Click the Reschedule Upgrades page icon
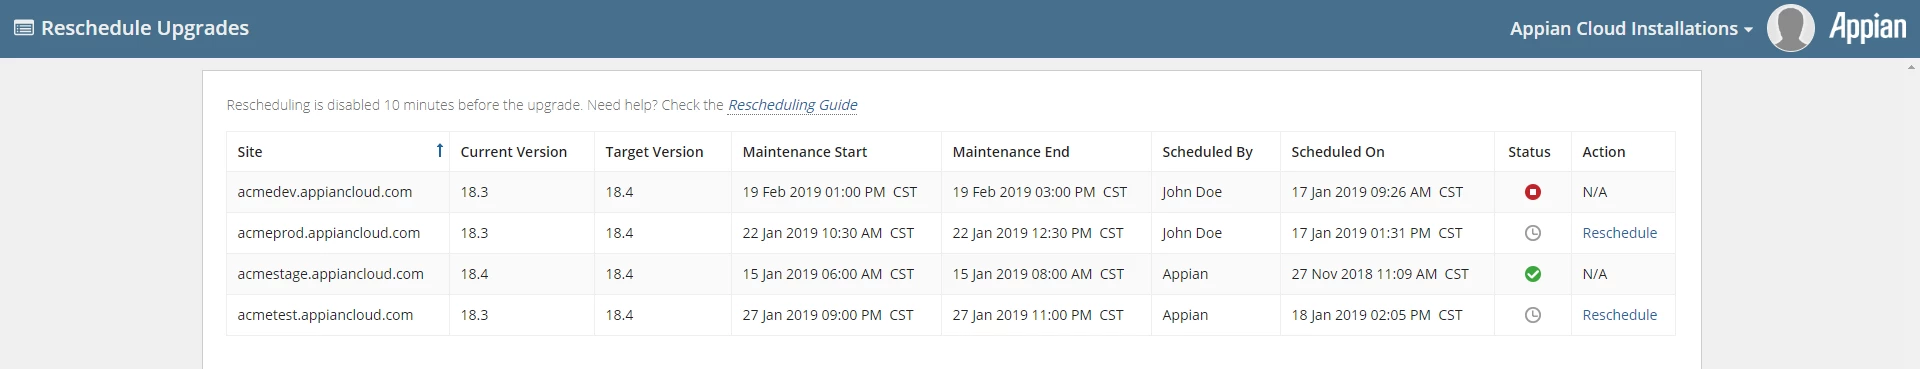The width and height of the screenshot is (1920, 369). tap(24, 28)
